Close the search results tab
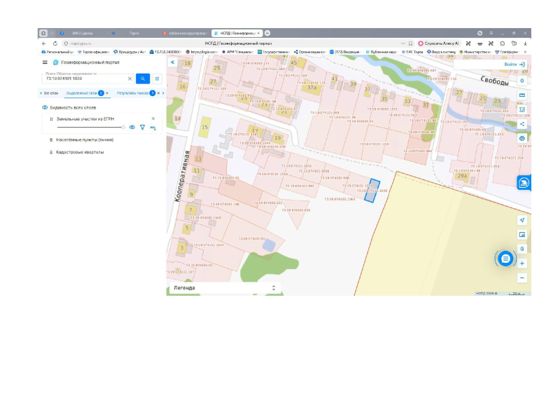Screen dimensions: 560x396 coord(159,93)
